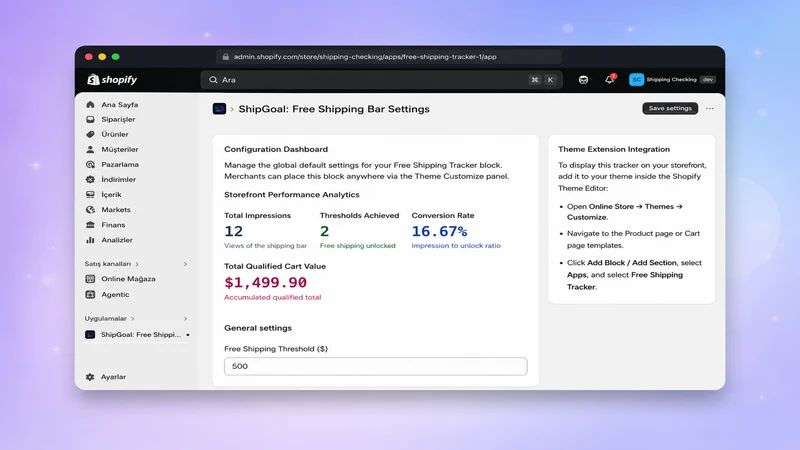800x450 pixels.
Task: Click the Ürünler tag icon
Action: tap(90, 134)
